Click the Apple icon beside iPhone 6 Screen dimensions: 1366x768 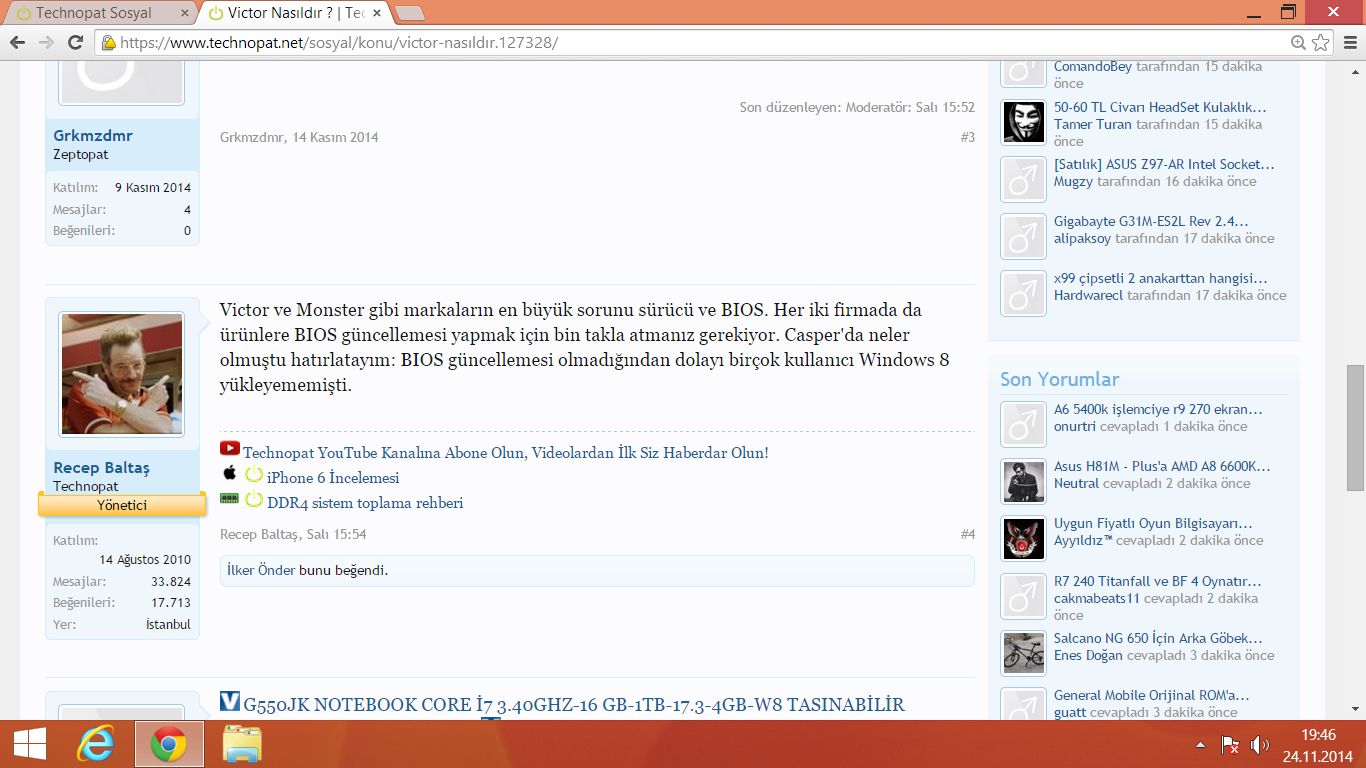[229, 473]
